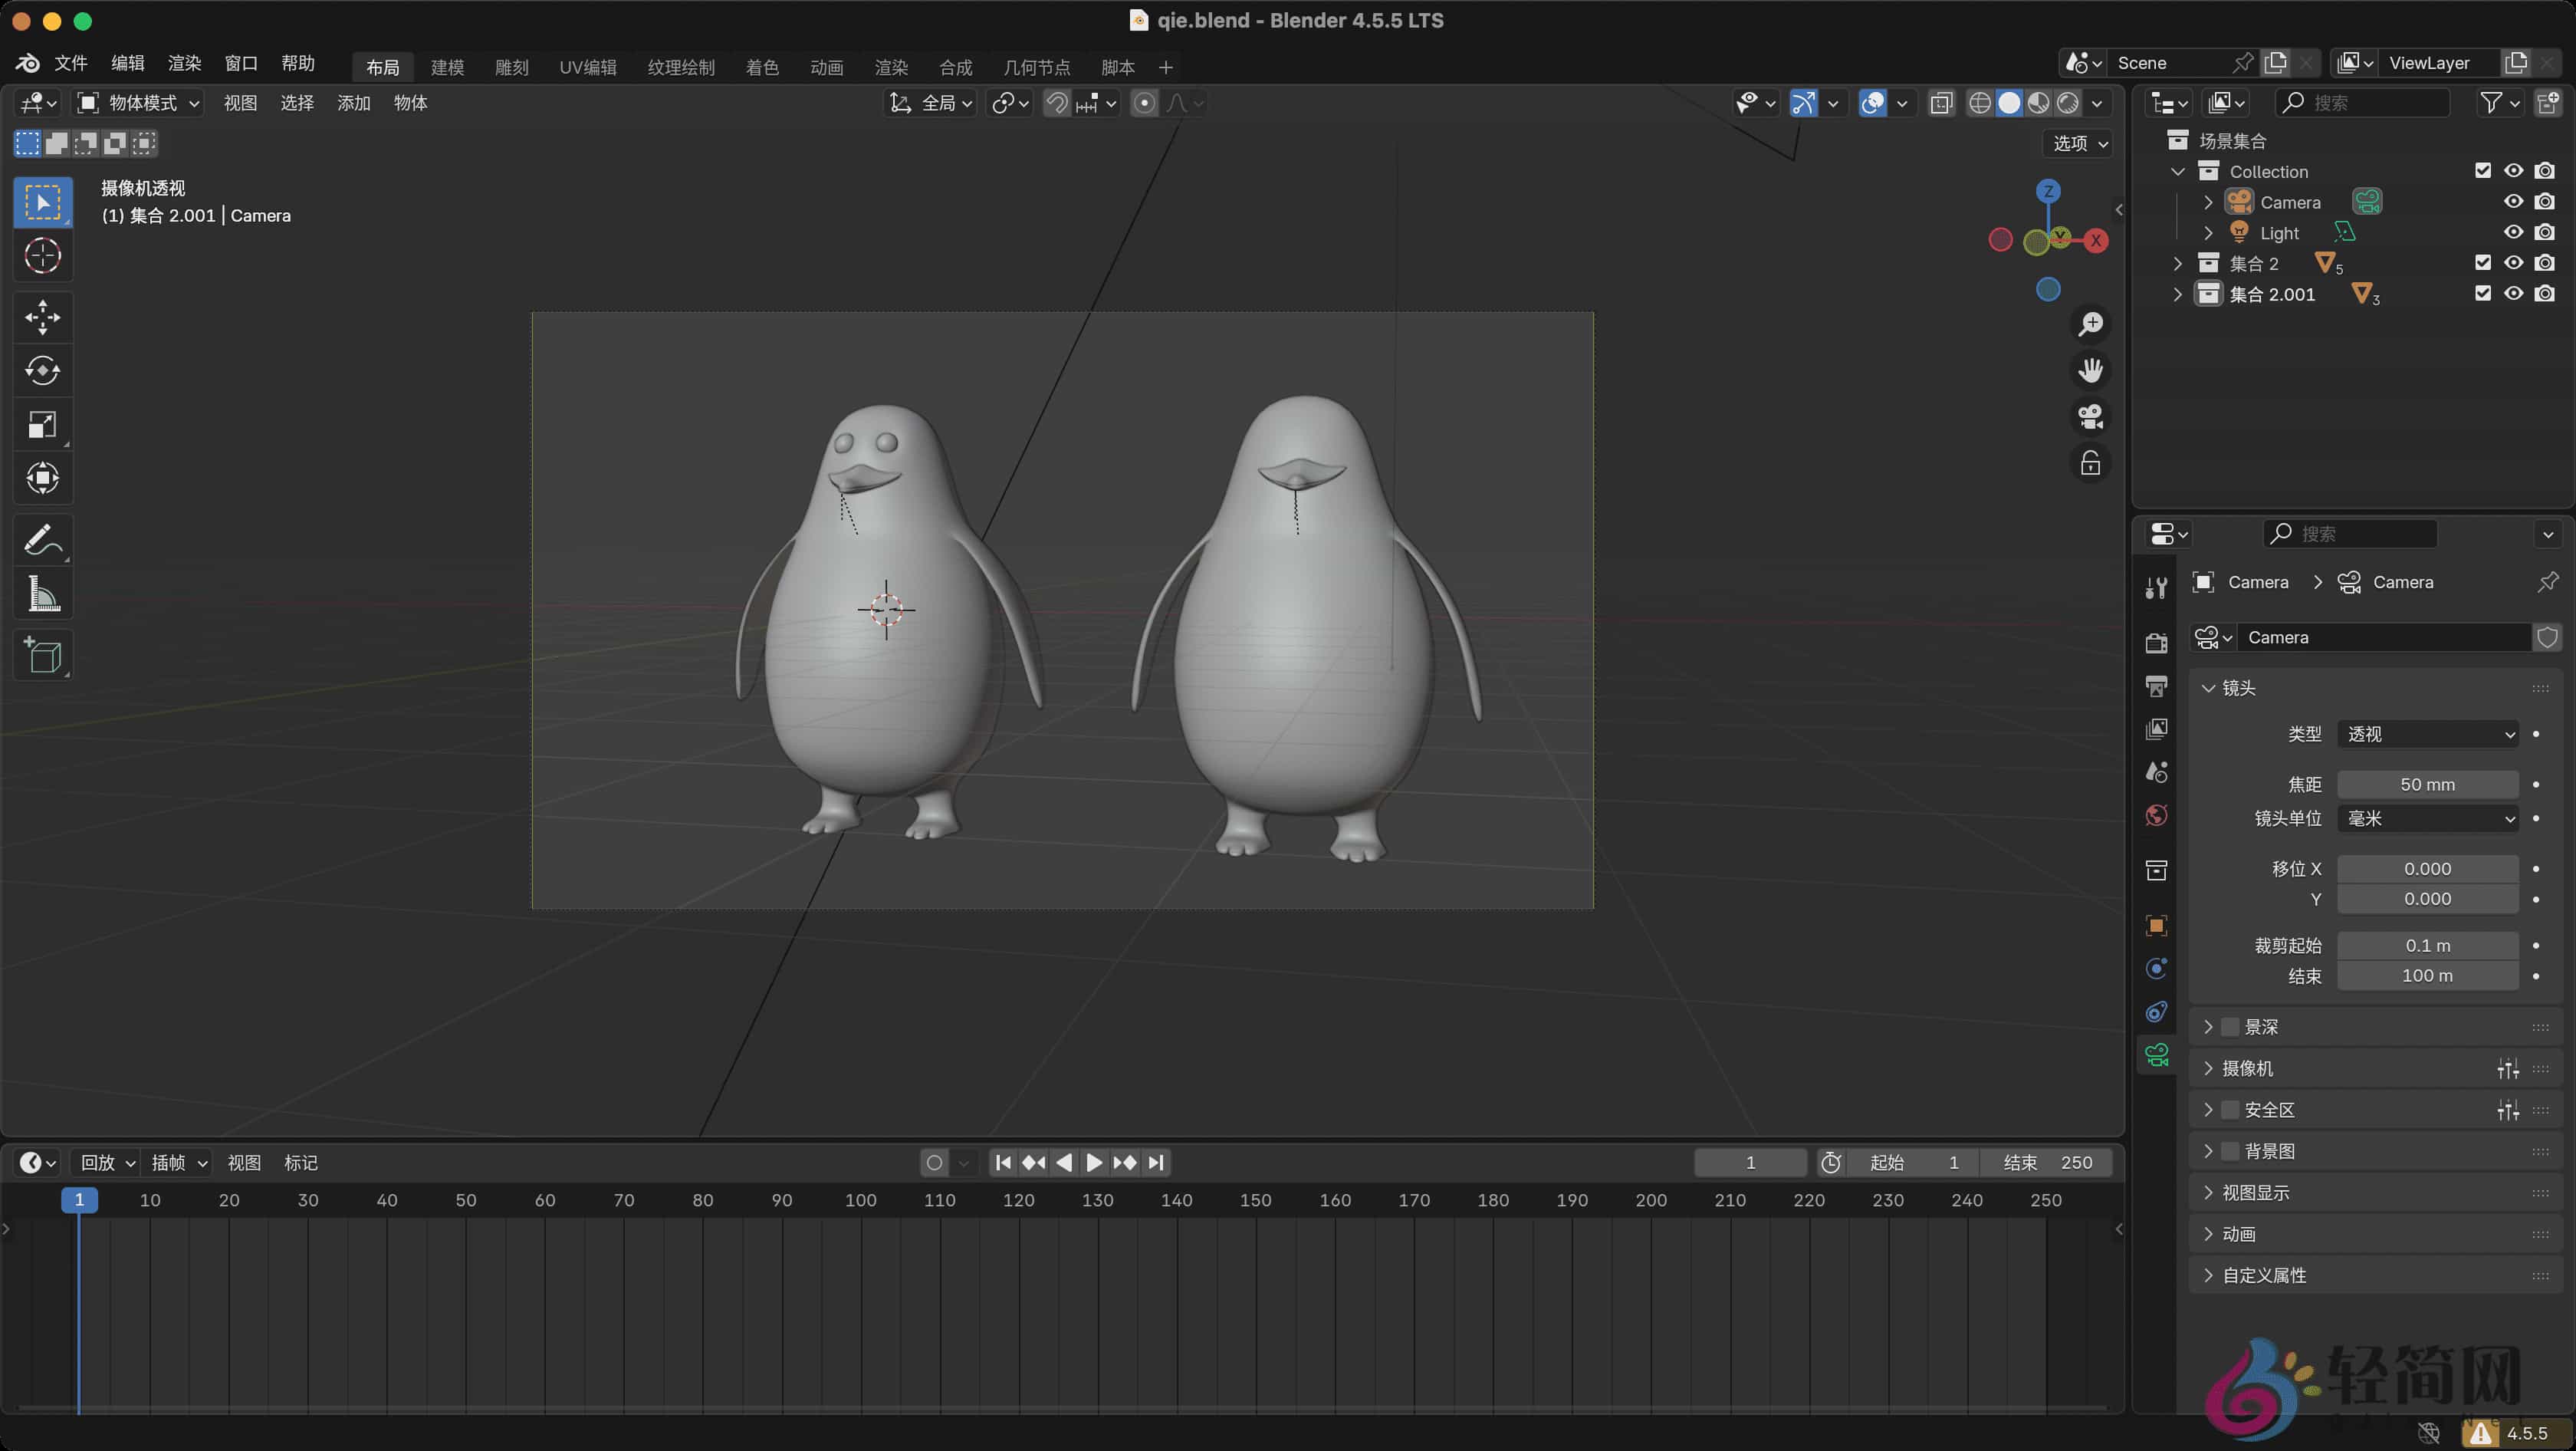Switch to the 雕刻 workspace tab

511,67
